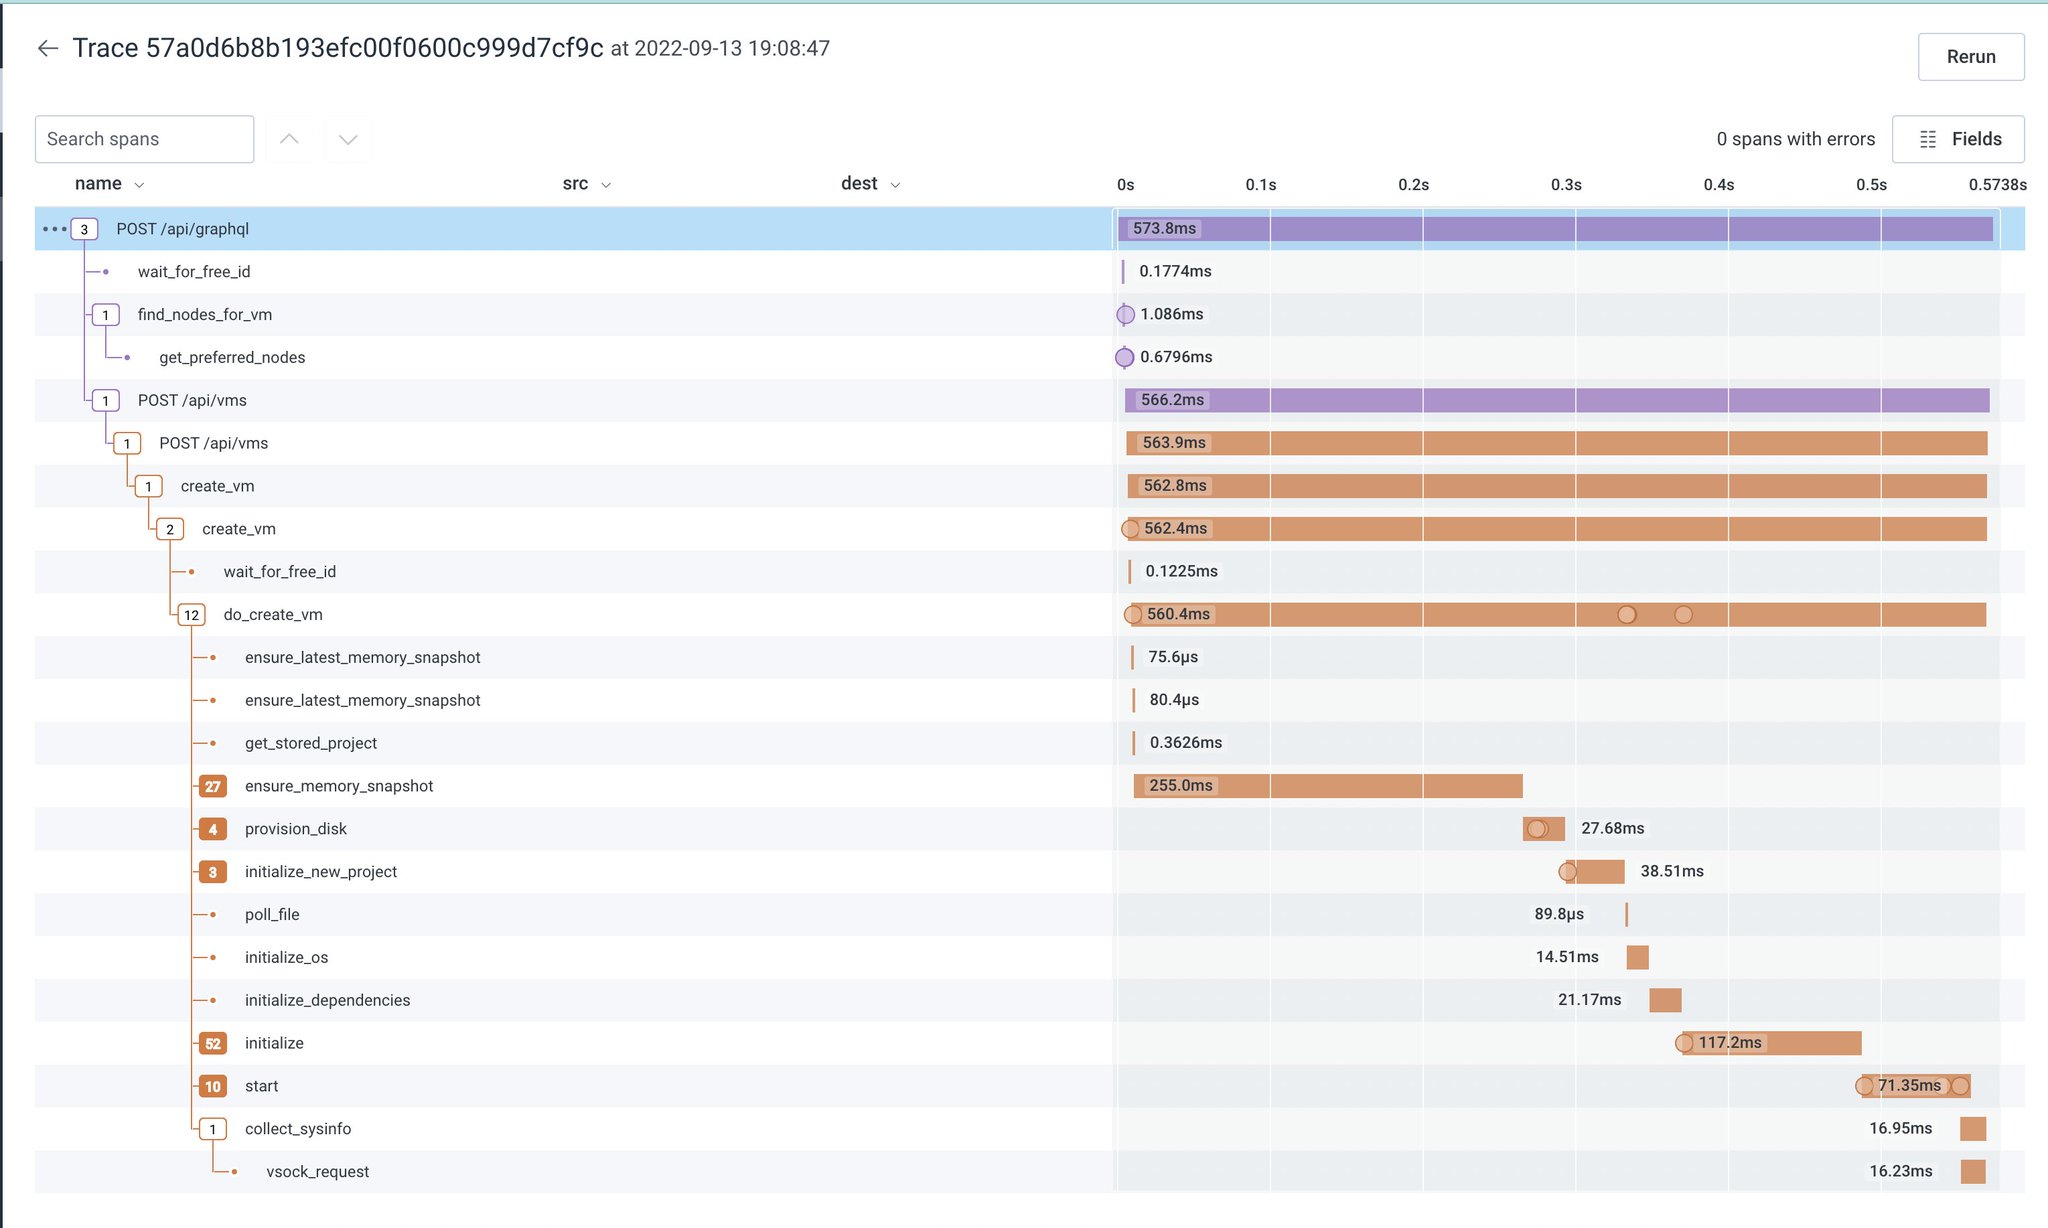The image size is (2048, 1228).
Task: Select the vsock_request span row
Action: [x=318, y=1172]
